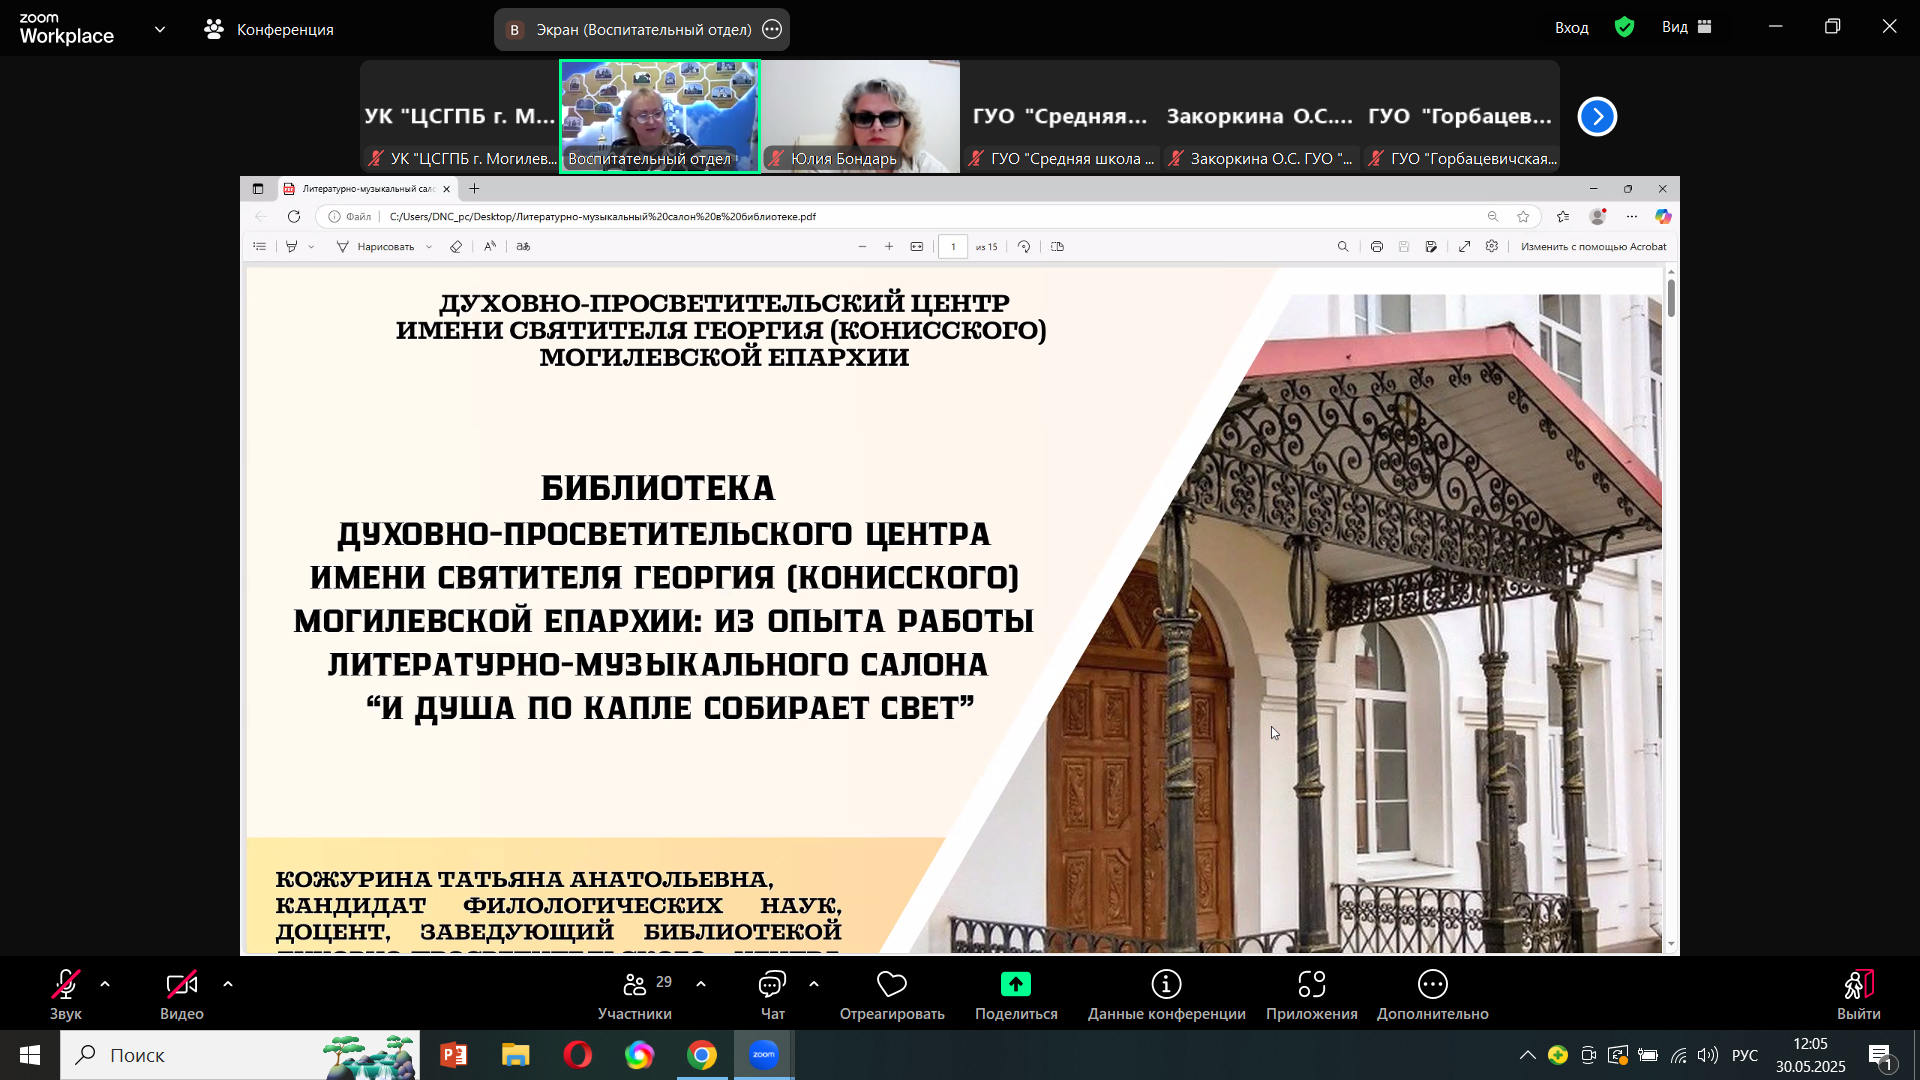
Task: Open the PowerPoint icon on taskbar
Action: point(453,1055)
